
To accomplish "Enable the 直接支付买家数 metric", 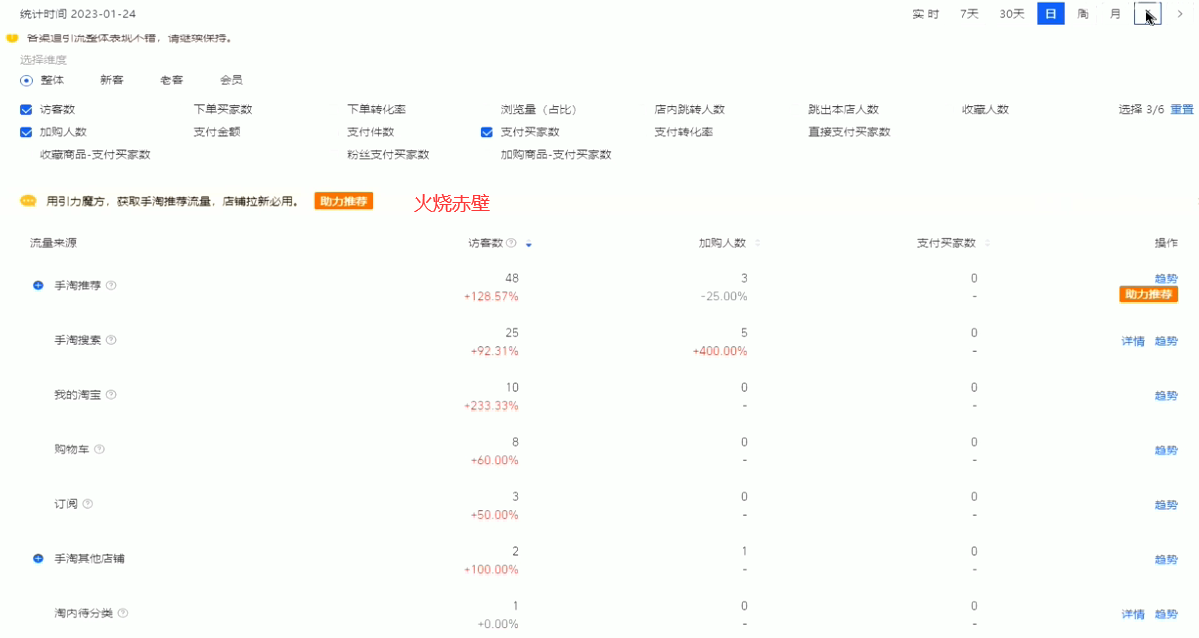I will 850,132.
